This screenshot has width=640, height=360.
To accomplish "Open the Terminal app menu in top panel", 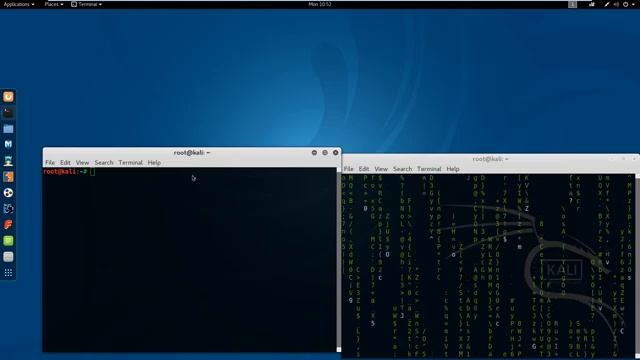I will click(87, 4).
